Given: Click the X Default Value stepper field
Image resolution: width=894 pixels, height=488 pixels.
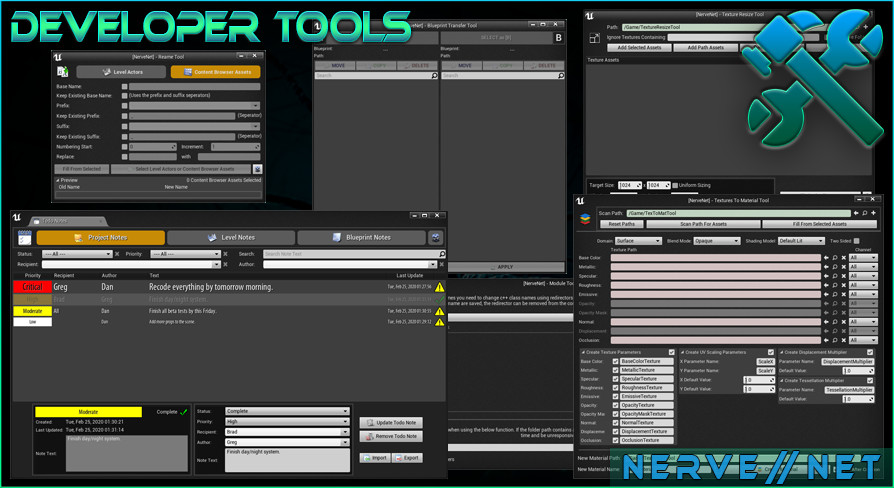Looking at the screenshot, I should [x=759, y=380].
